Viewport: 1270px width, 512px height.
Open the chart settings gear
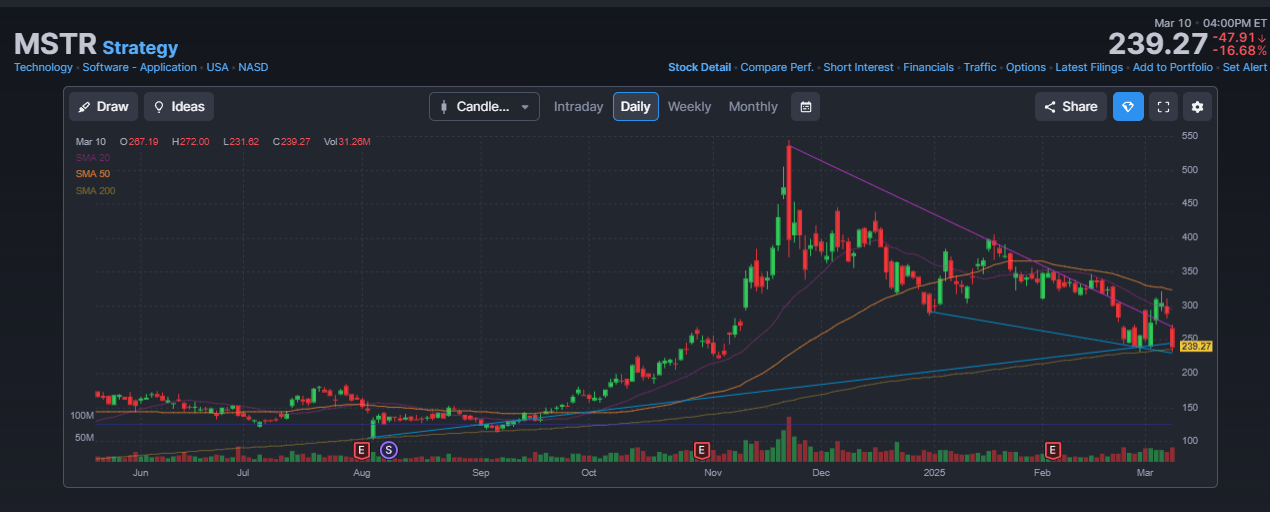(1198, 107)
